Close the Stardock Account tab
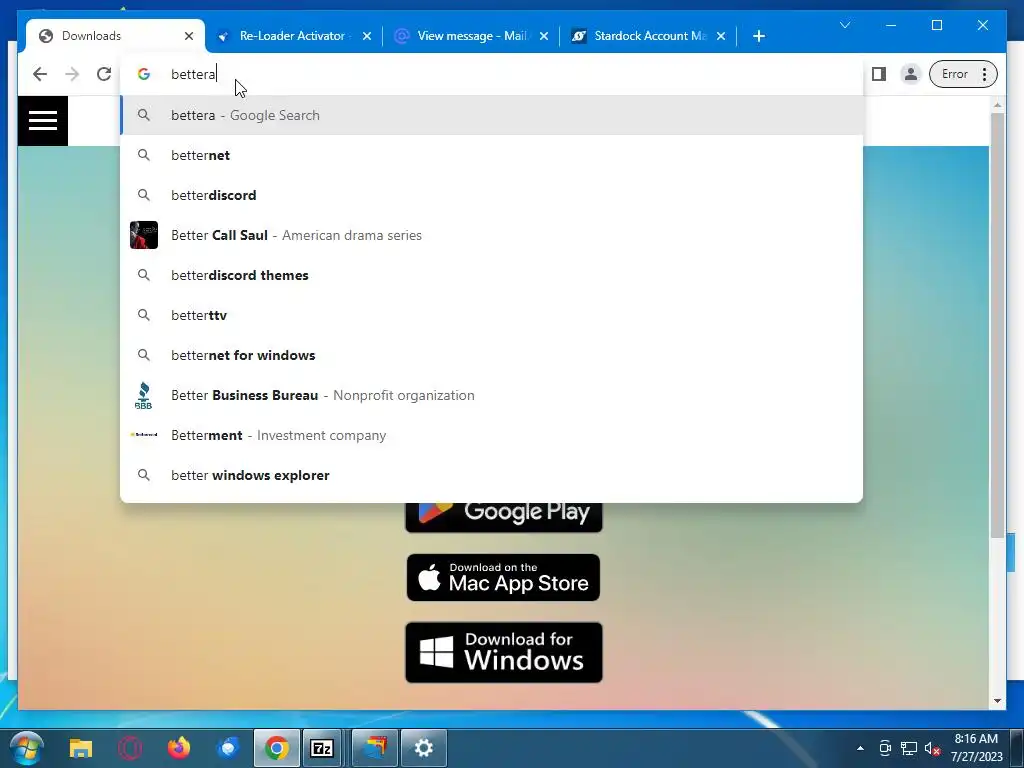 click(x=720, y=36)
